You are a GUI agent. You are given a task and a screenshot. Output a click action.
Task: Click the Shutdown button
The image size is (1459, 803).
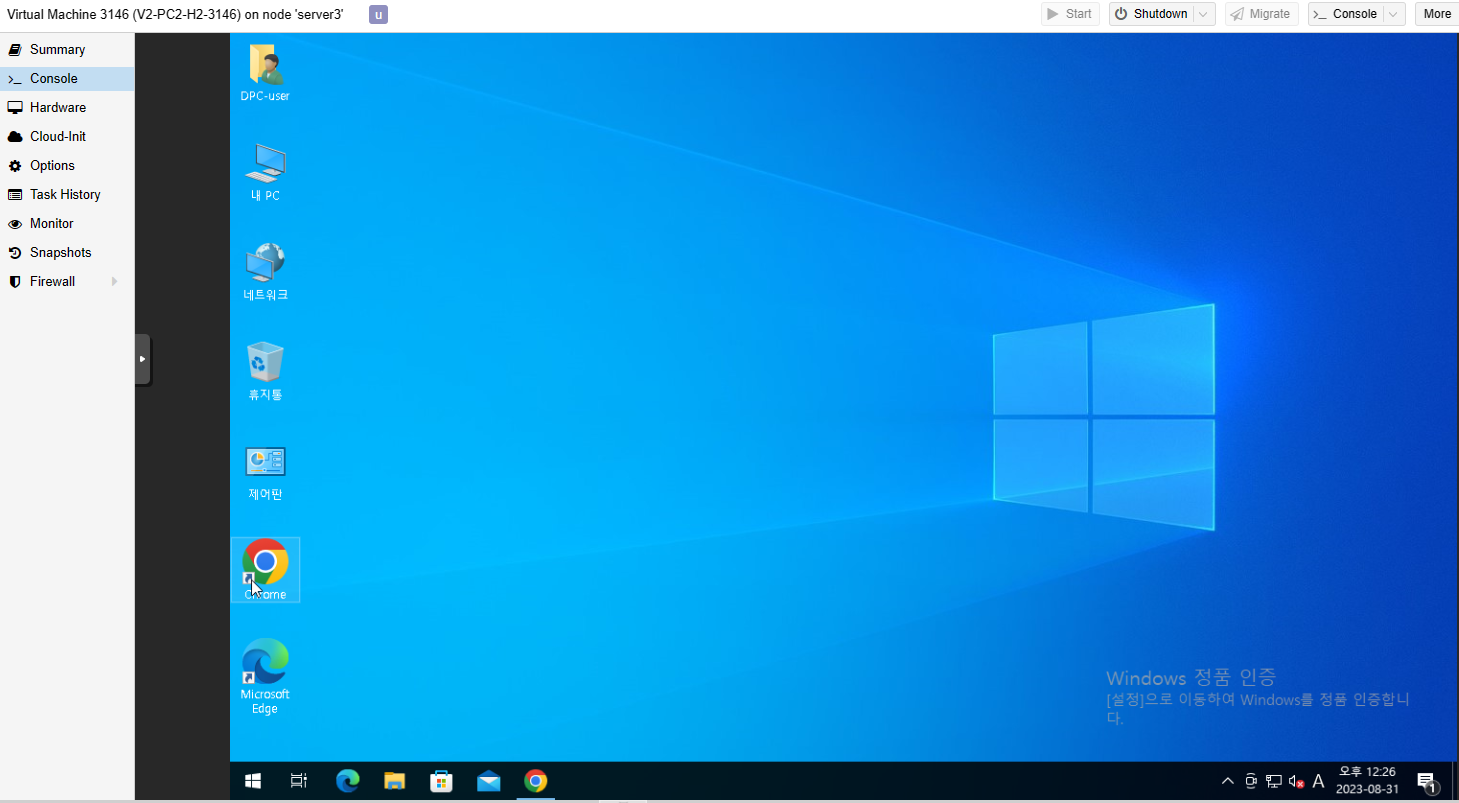pyautogui.click(x=1151, y=14)
